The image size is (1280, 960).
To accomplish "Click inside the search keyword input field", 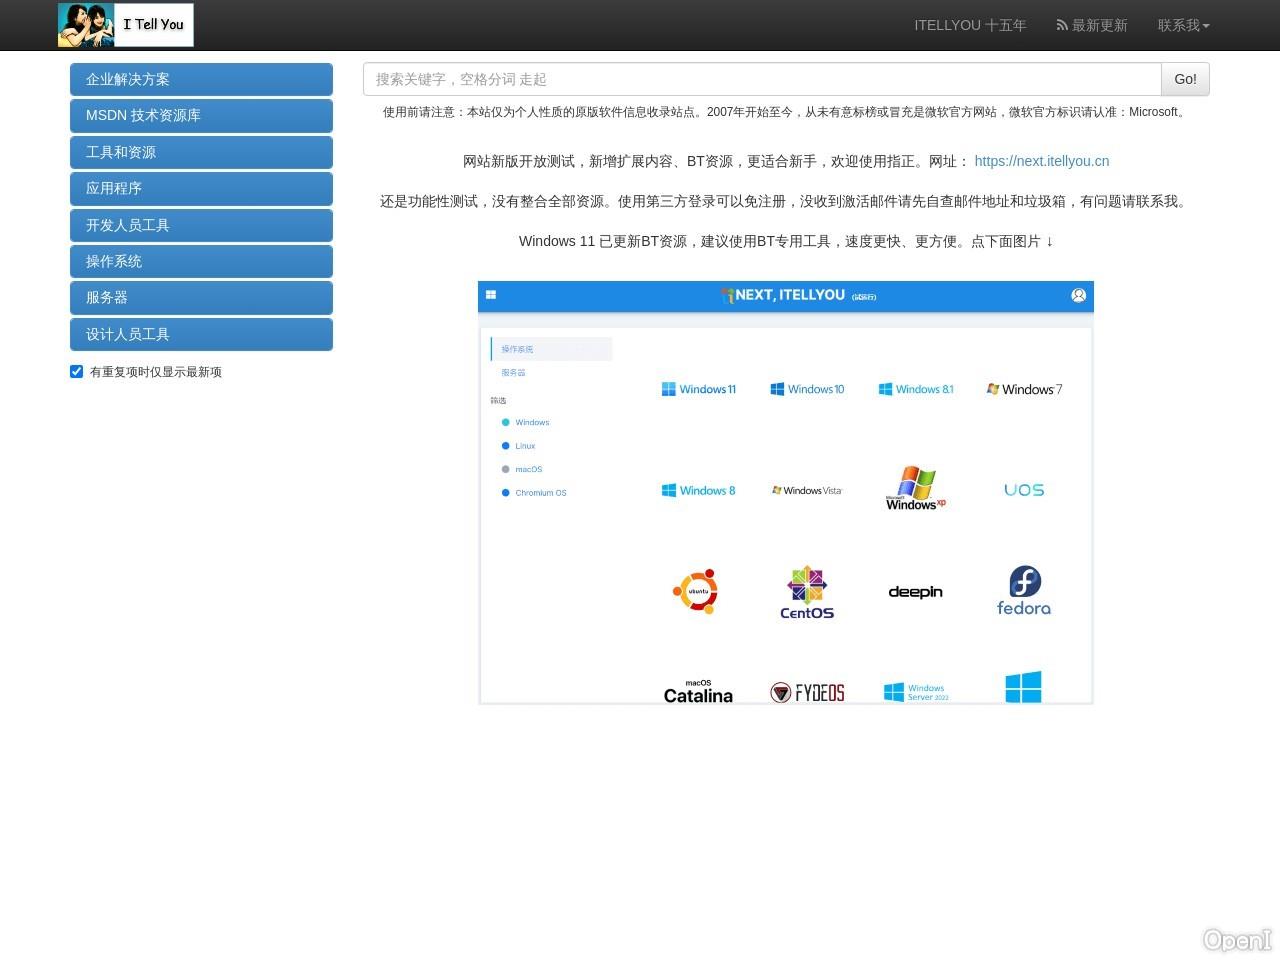I will point(700,79).
